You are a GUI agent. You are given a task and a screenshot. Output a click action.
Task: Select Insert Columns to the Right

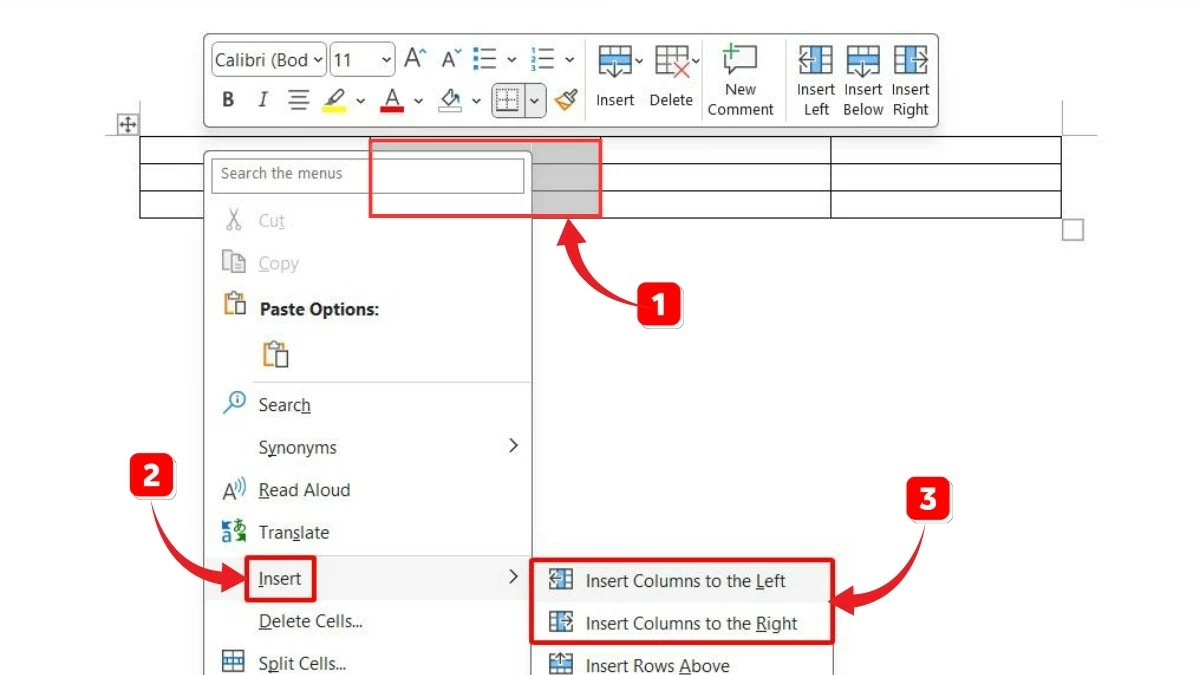[682, 623]
